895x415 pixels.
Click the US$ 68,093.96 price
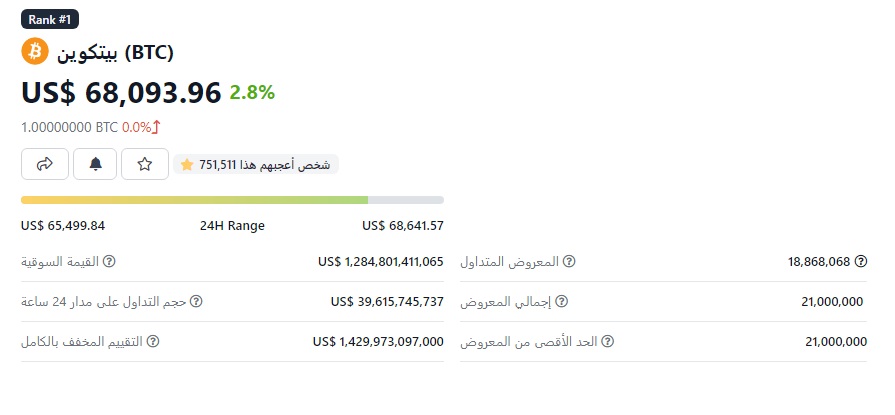pyautogui.click(x=121, y=93)
